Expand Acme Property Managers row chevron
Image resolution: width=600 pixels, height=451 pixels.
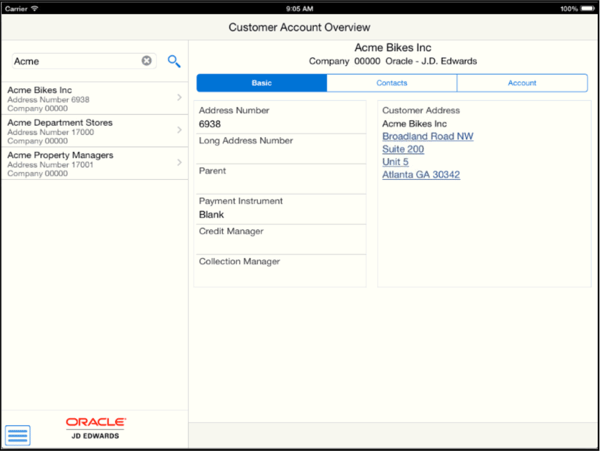[179, 163]
